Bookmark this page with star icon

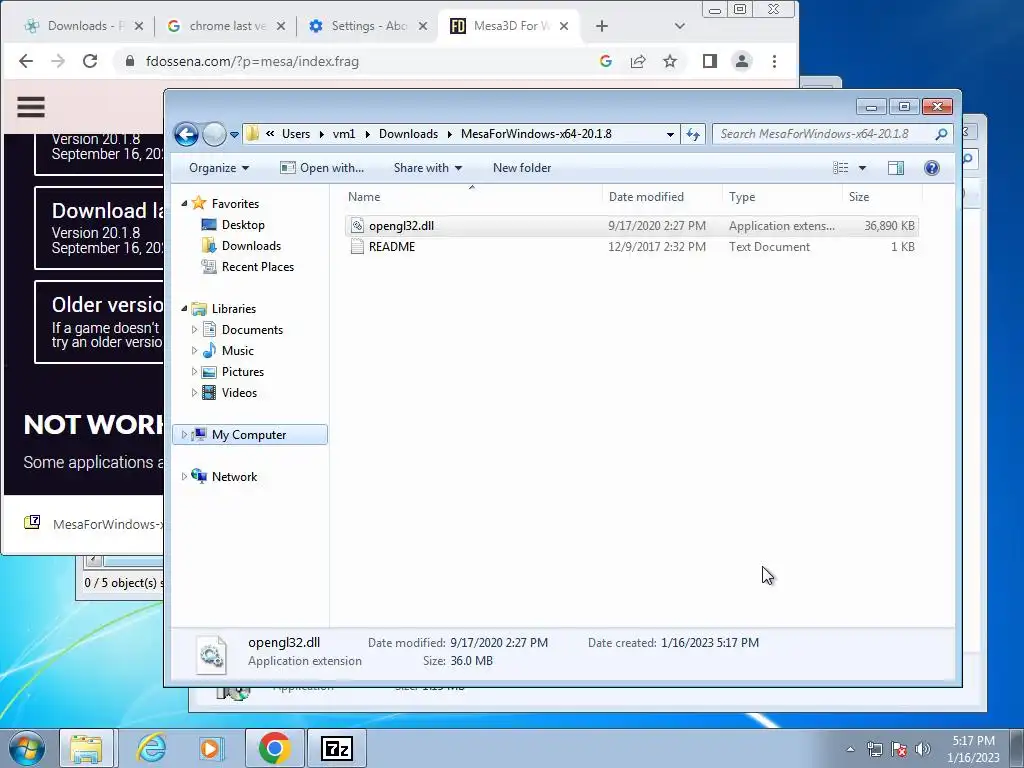tap(670, 61)
